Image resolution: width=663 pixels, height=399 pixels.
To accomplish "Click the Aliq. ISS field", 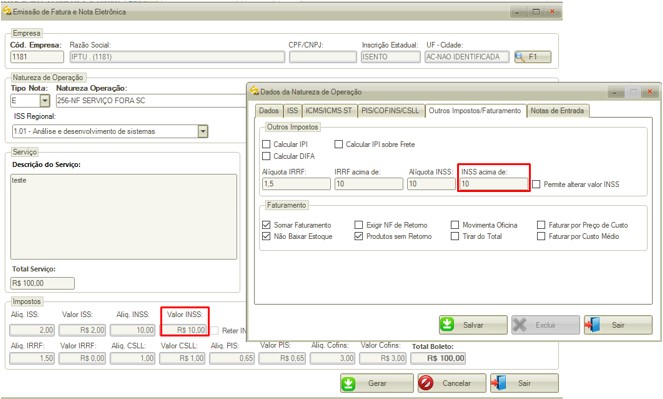I will click(32, 330).
